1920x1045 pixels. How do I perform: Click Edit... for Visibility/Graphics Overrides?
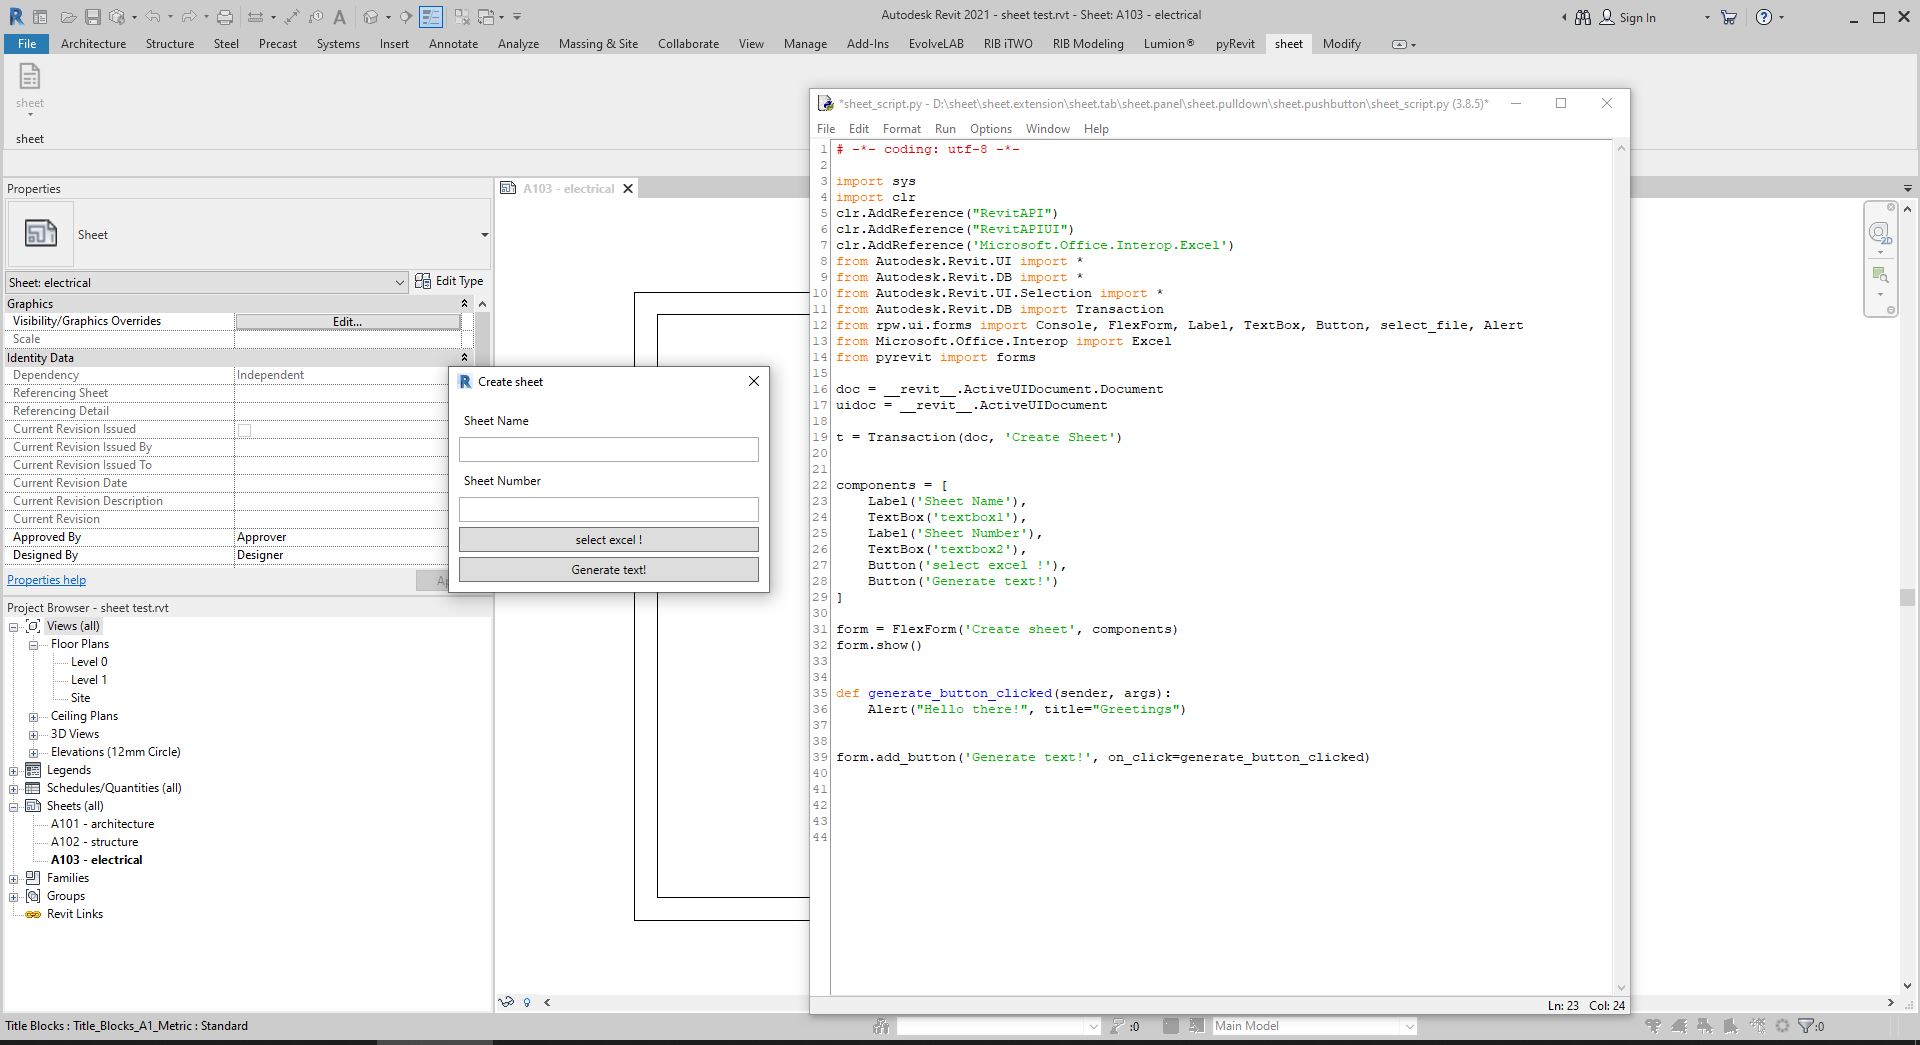click(x=347, y=322)
